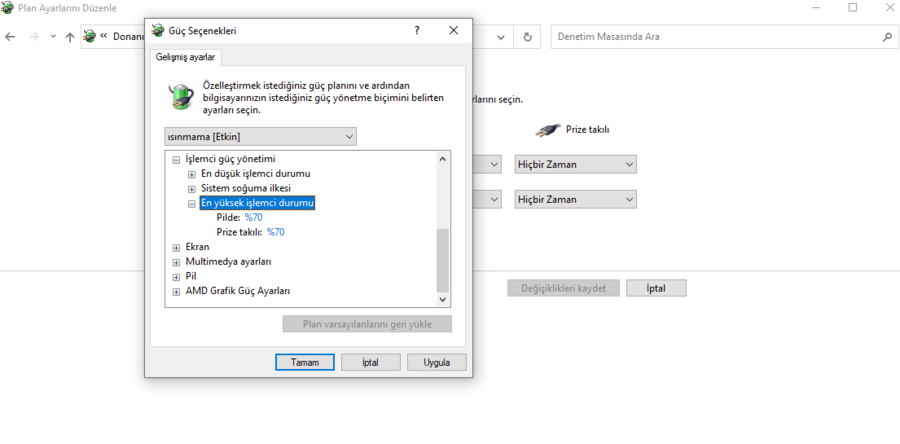
Task: Click the battery icon in Güç Seçenekleri title bar
Action: pos(157,31)
